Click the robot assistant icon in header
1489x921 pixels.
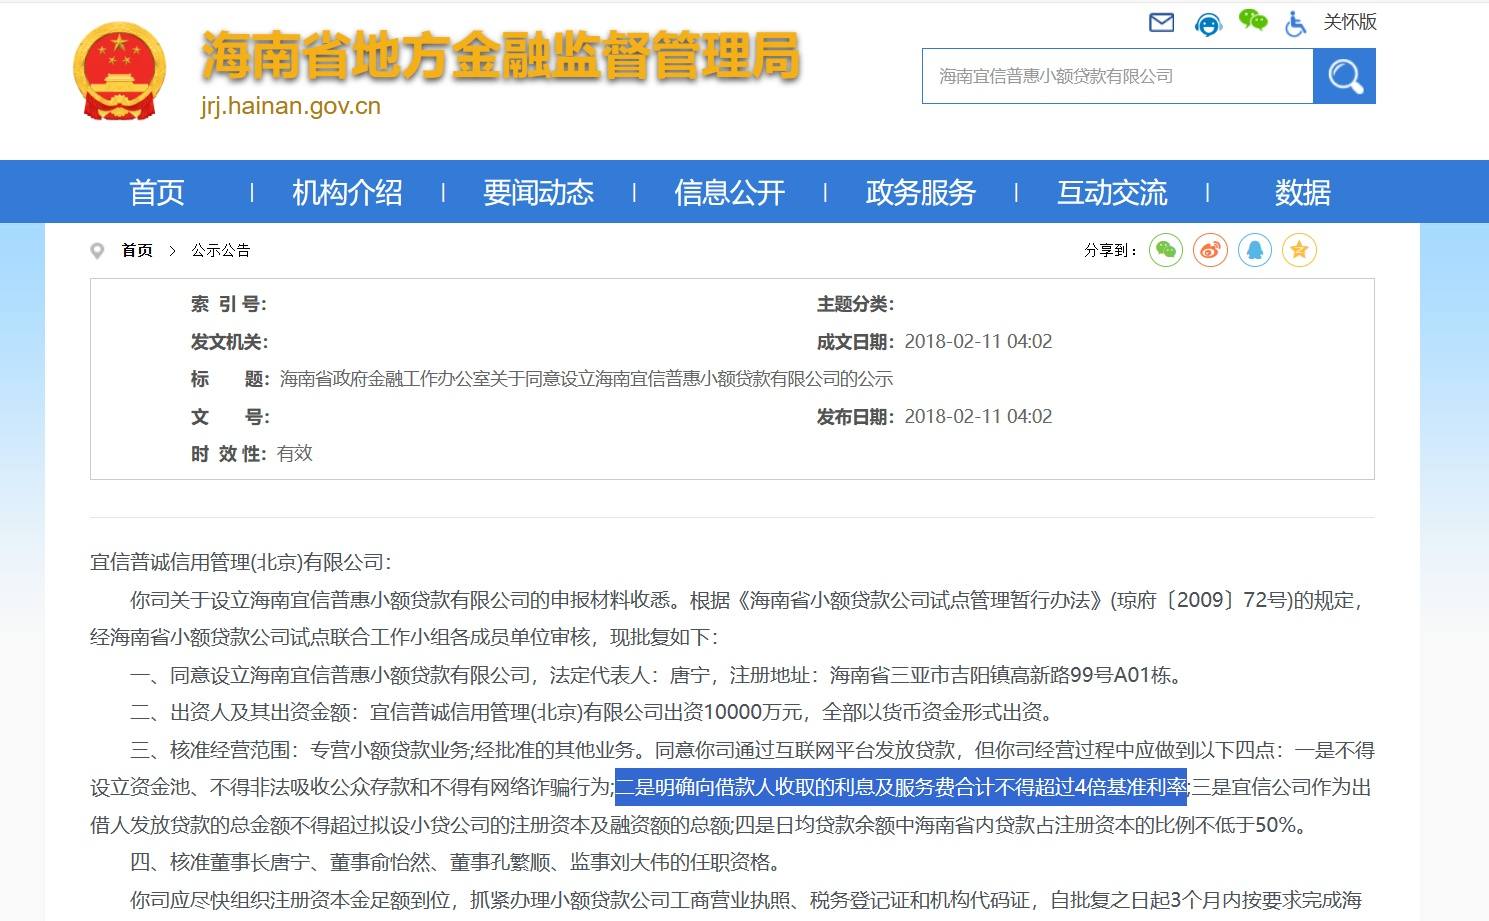coord(1208,23)
